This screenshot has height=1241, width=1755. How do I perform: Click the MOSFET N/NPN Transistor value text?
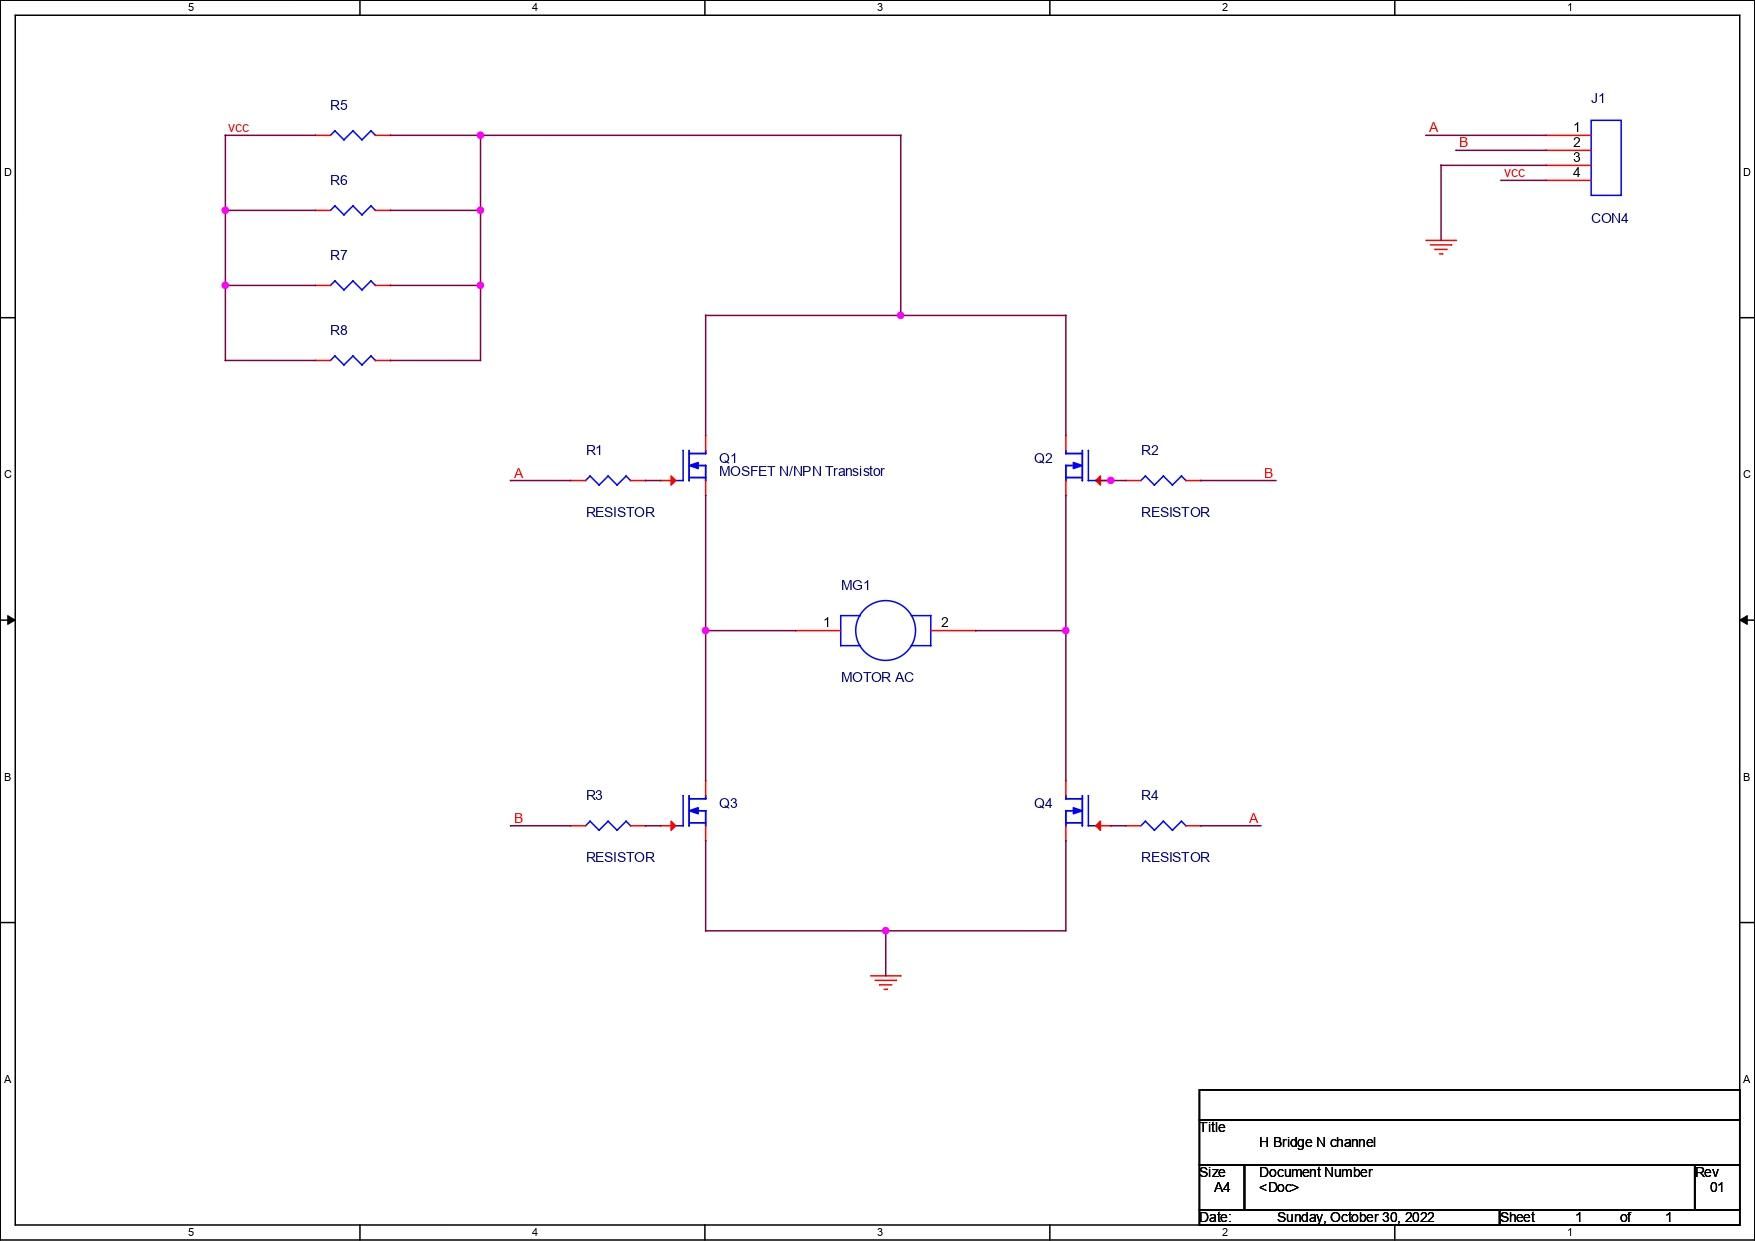pos(802,471)
